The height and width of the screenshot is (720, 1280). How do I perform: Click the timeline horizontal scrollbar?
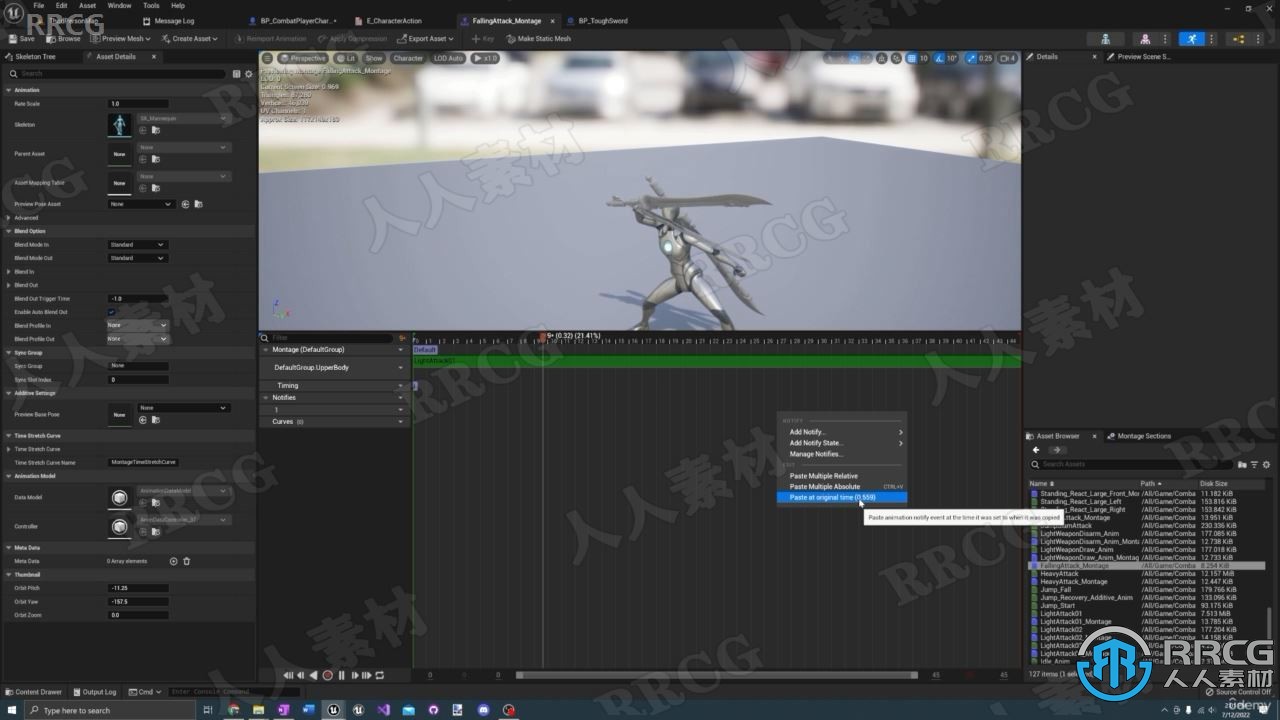point(716,675)
